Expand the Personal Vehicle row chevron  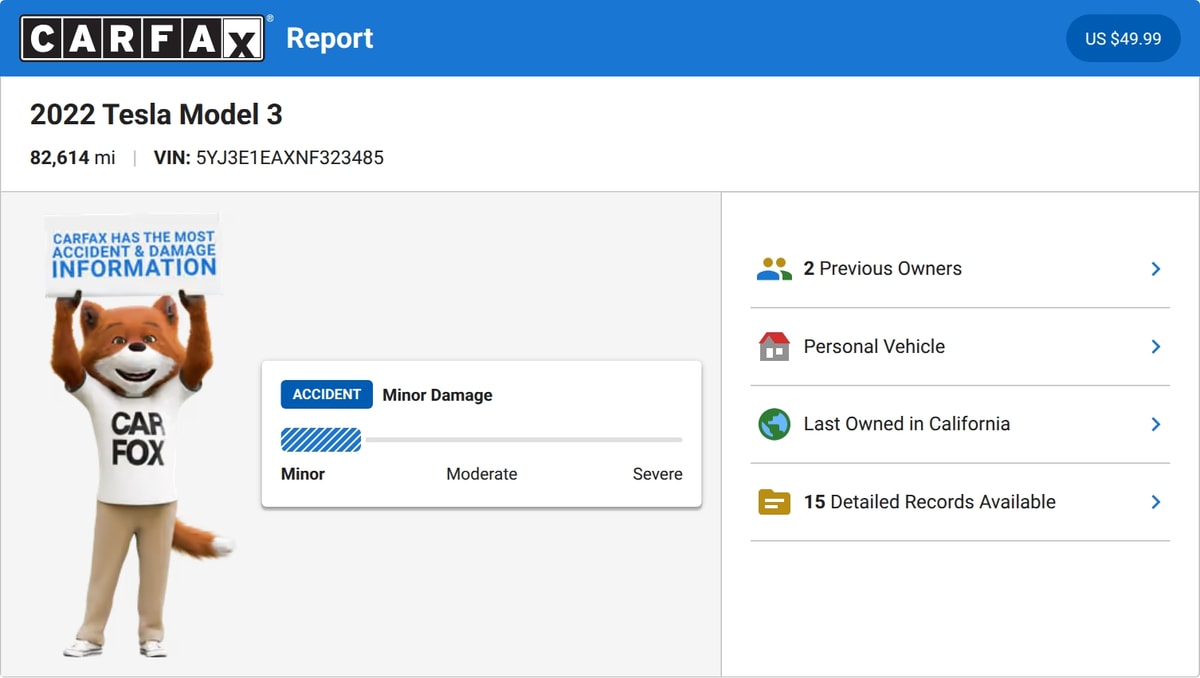(x=1155, y=346)
